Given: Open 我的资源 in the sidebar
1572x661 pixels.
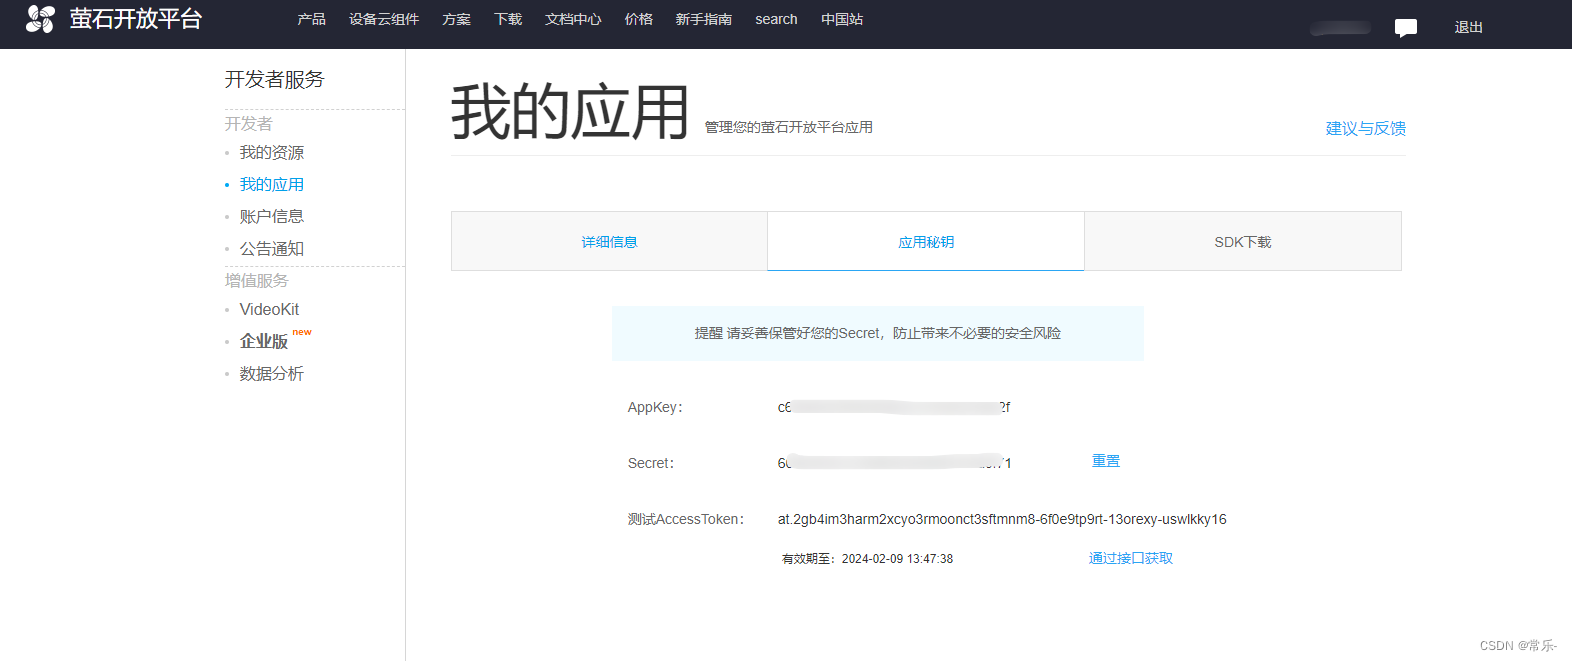Looking at the screenshot, I should (x=271, y=153).
